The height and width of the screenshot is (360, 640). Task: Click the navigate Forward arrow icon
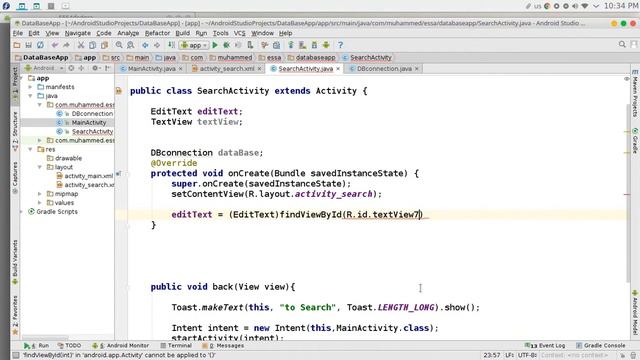[157, 45]
